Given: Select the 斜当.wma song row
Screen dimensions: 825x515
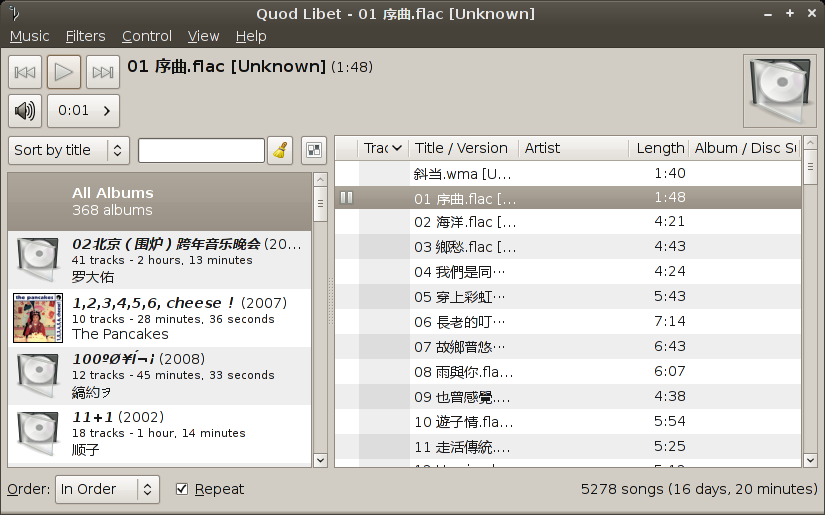Looking at the screenshot, I should click(568, 173).
